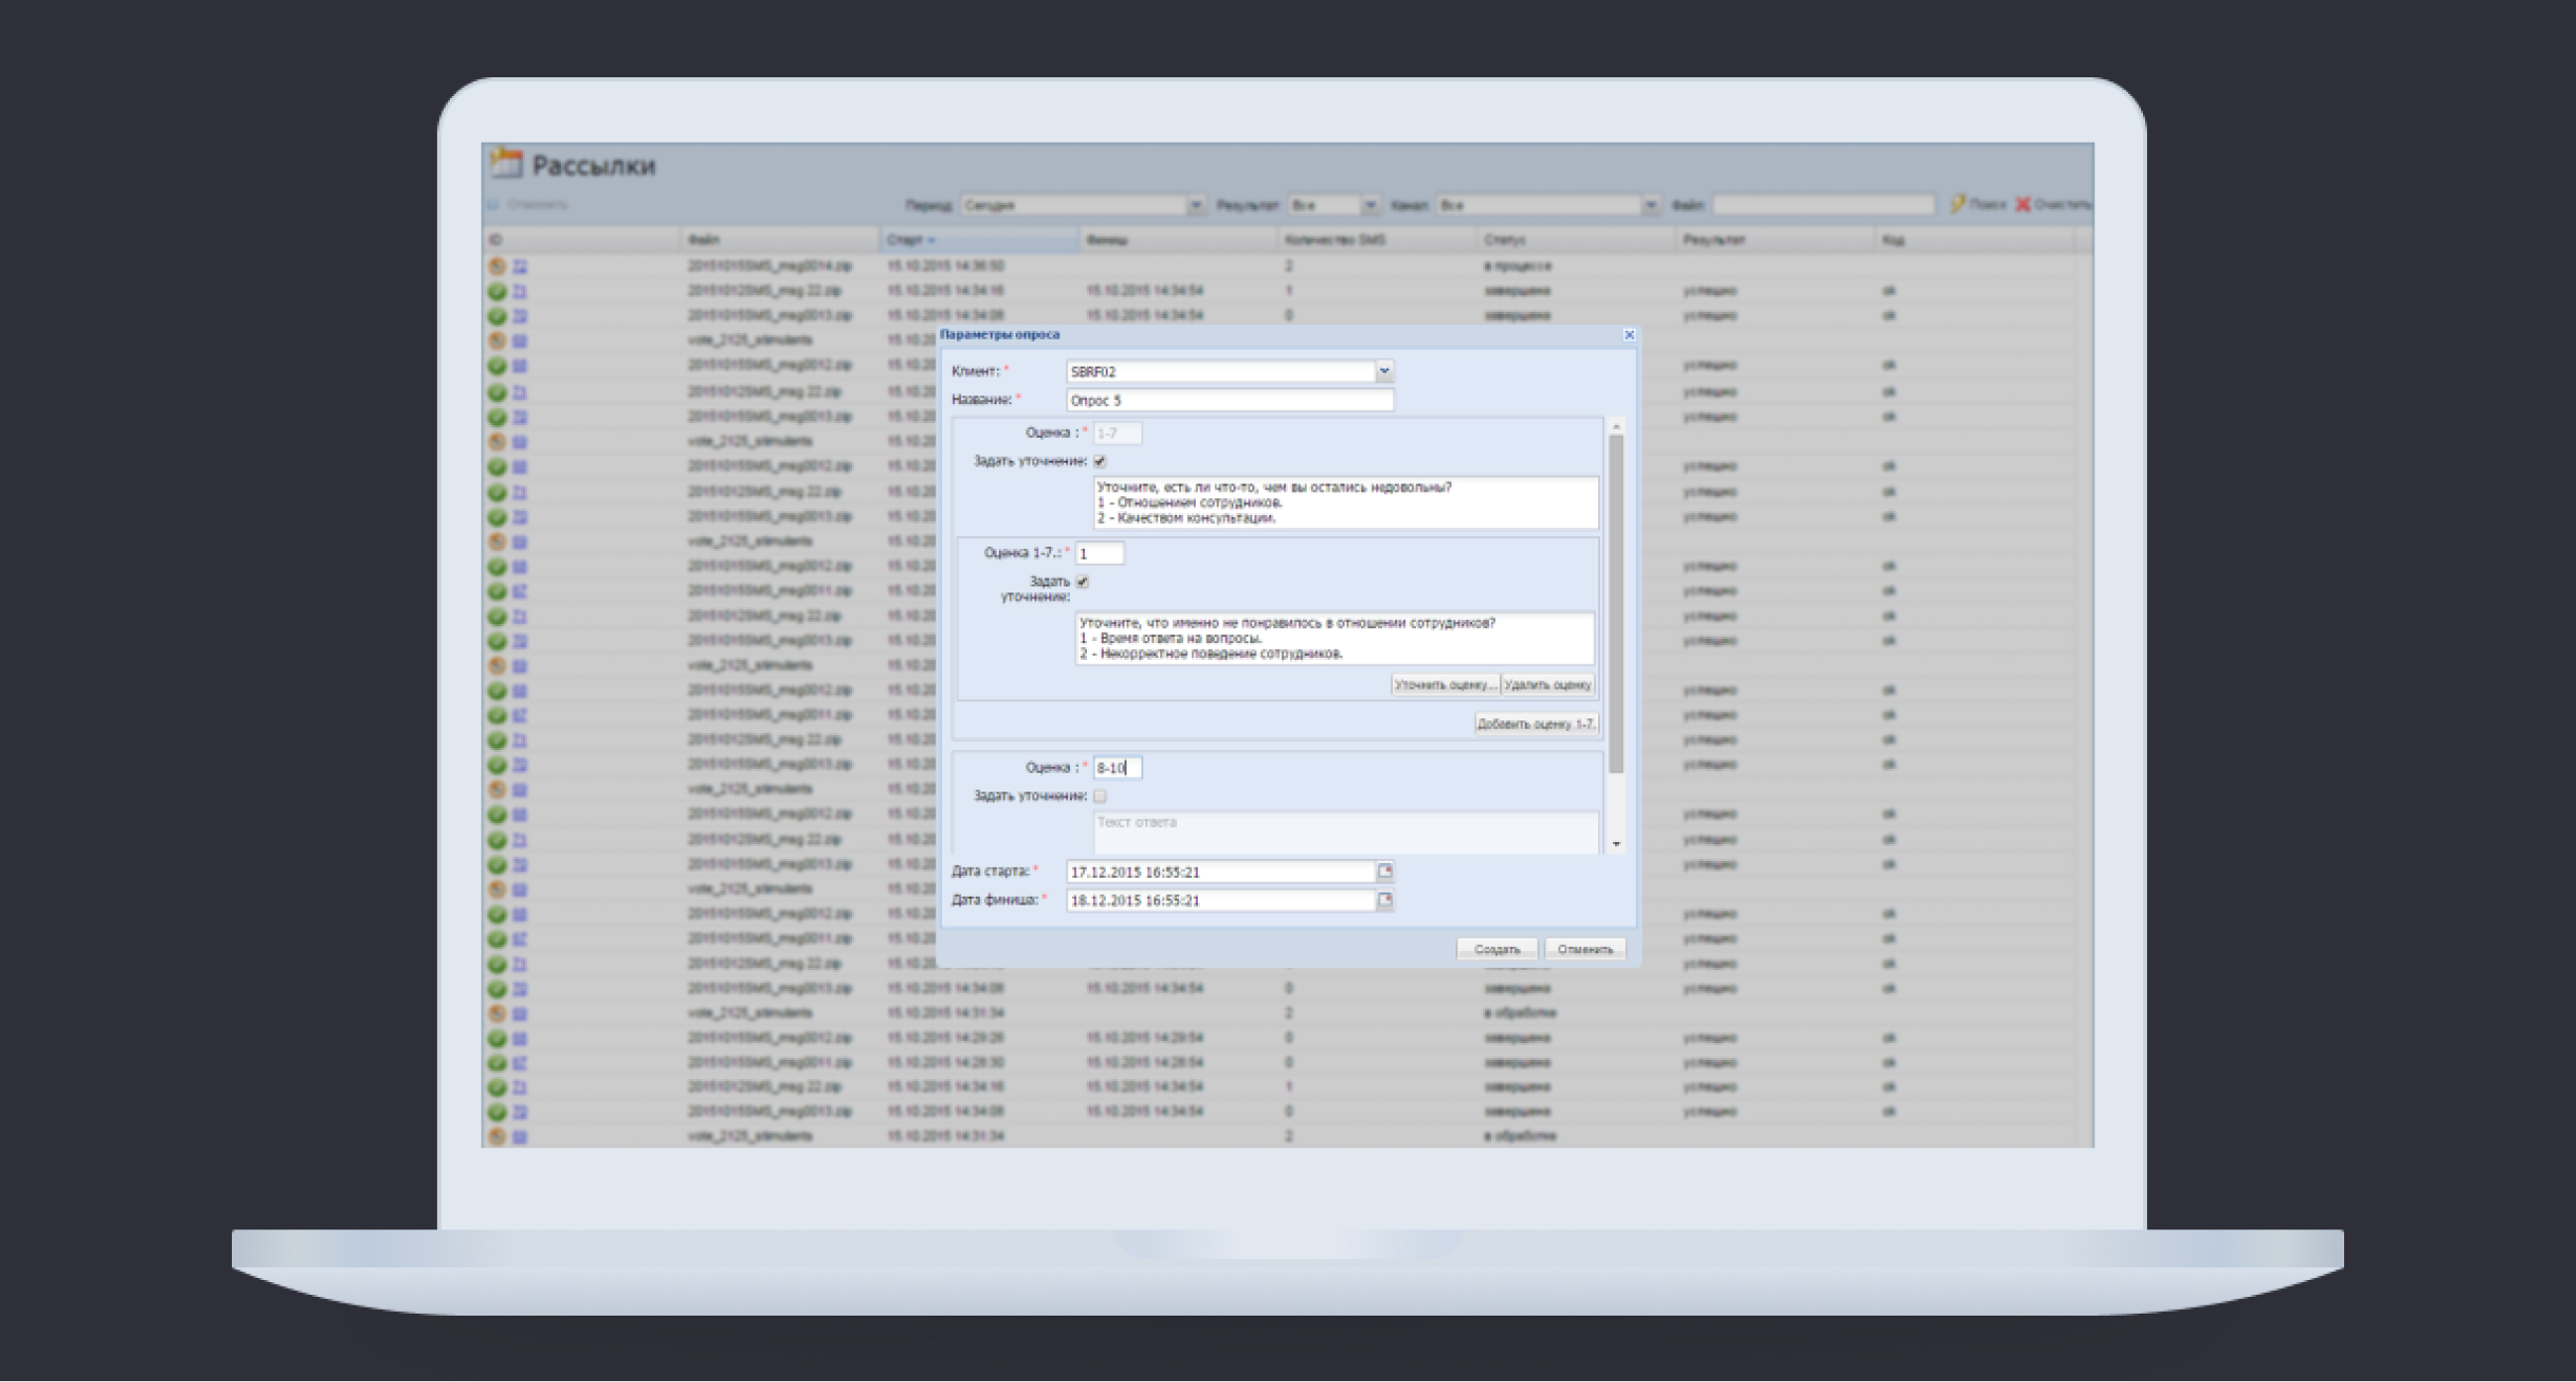This screenshot has width=2576, height=1382.
Task: Click the Поиск search icon
Action: (1957, 204)
